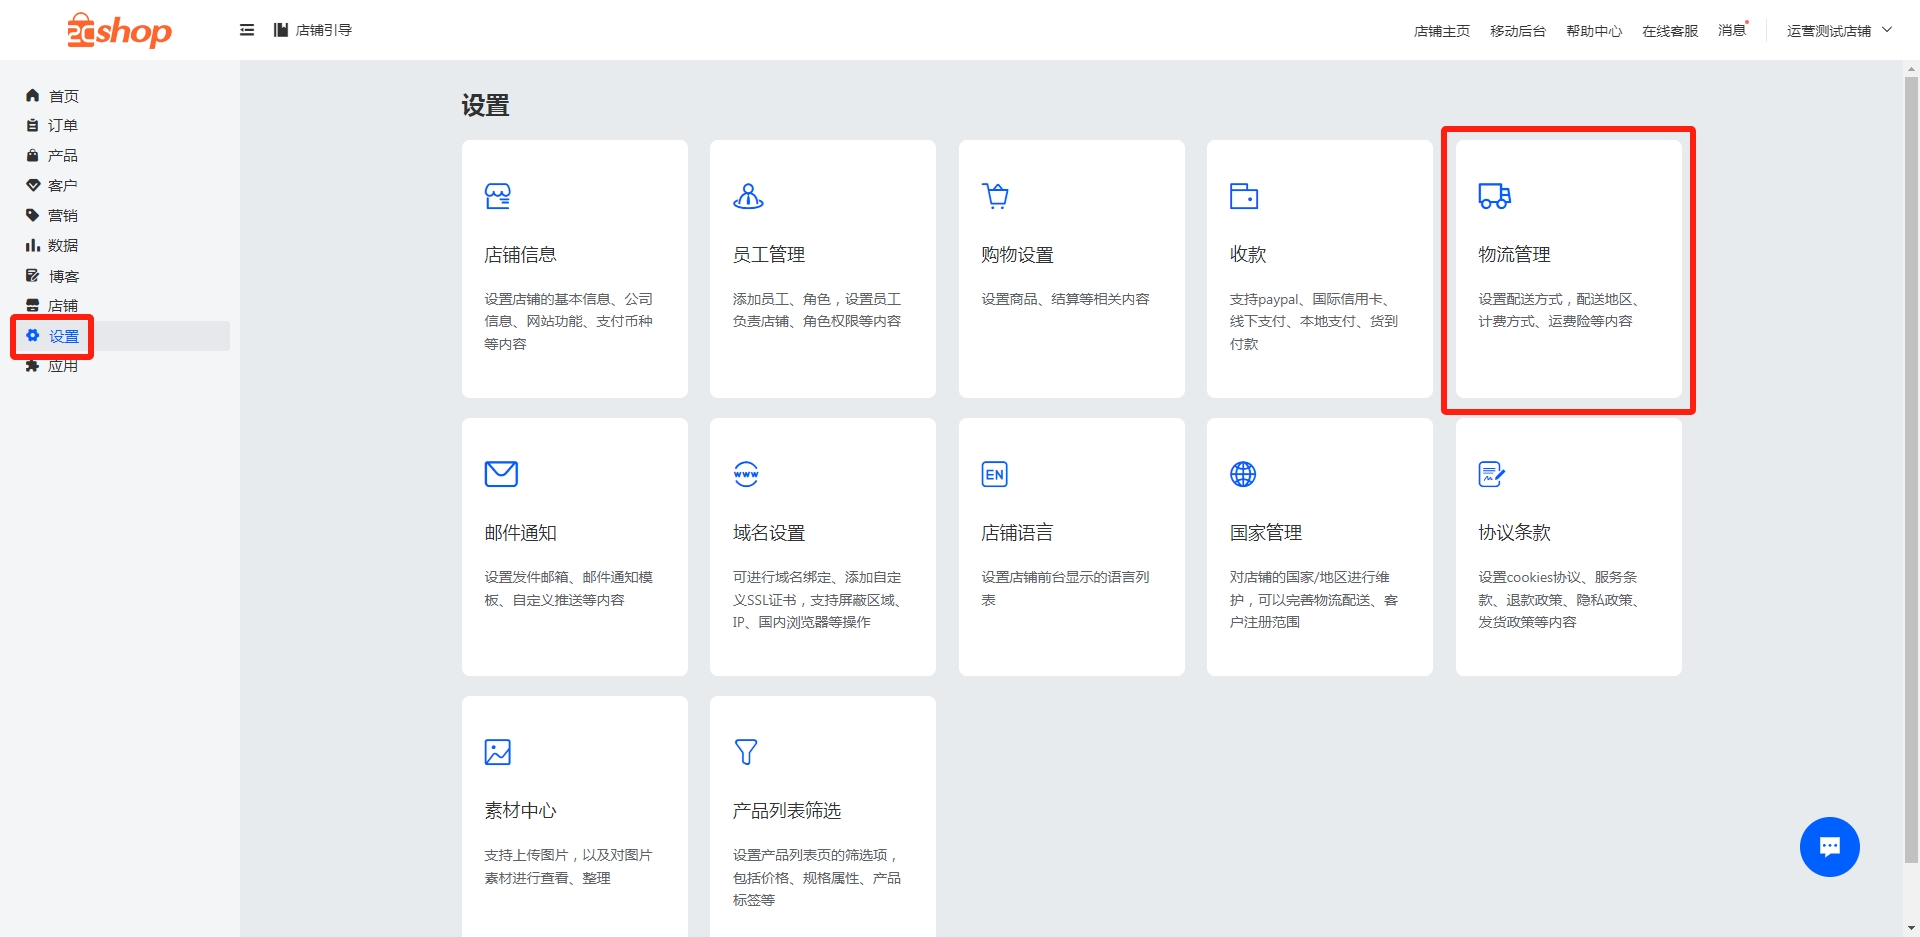This screenshot has height=937, width=1920.
Task: Click the scrollbar up arrow
Action: [x=1911, y=69]
